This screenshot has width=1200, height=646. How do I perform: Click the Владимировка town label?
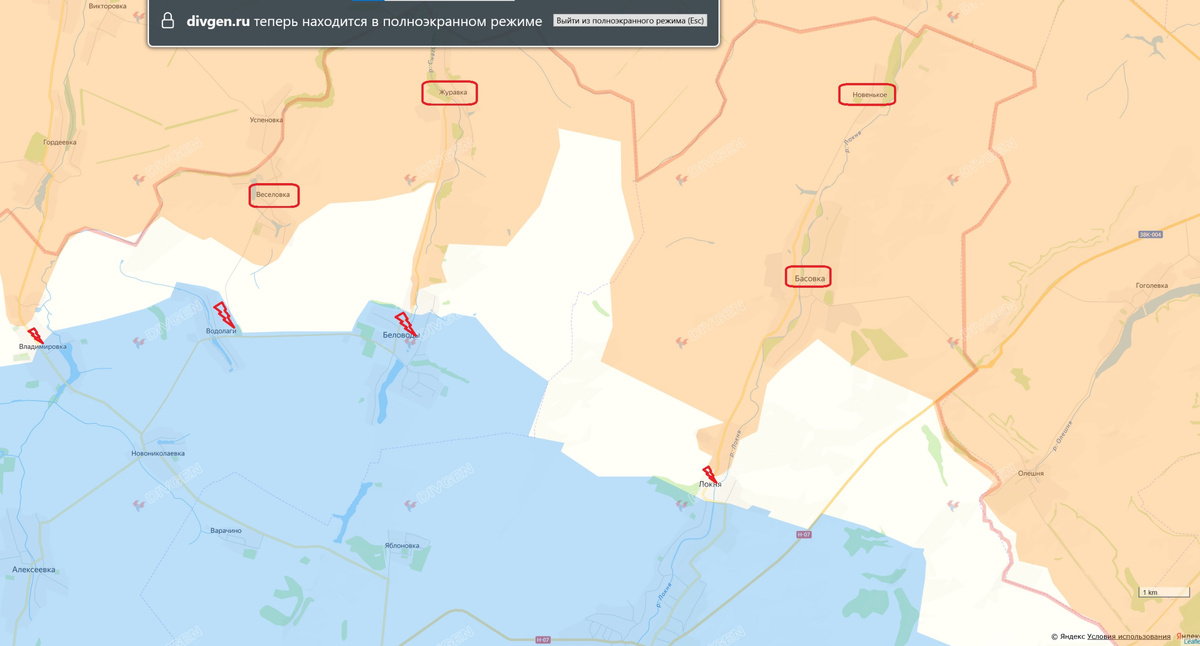tap(43, 347)
